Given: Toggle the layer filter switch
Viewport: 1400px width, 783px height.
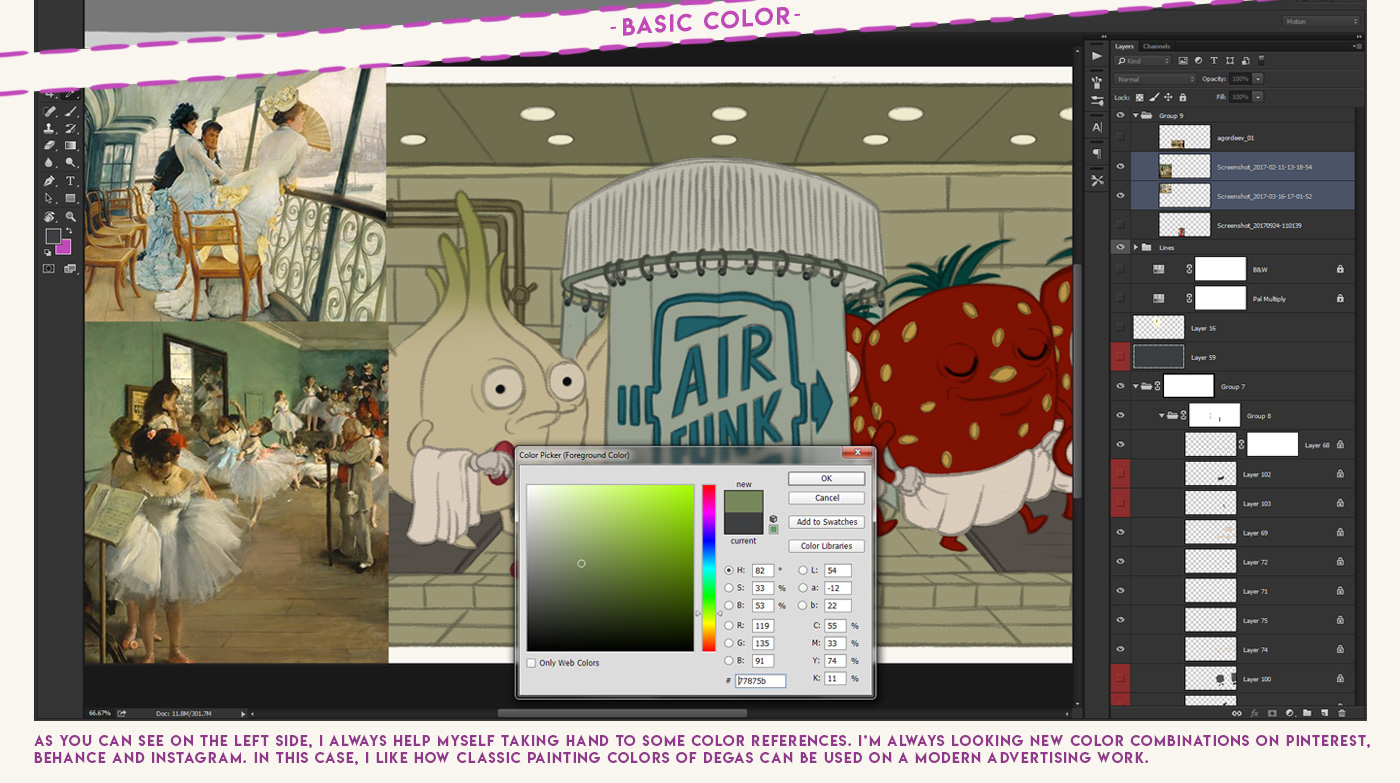Looking at the screenshot, I should coord(1261,60).
